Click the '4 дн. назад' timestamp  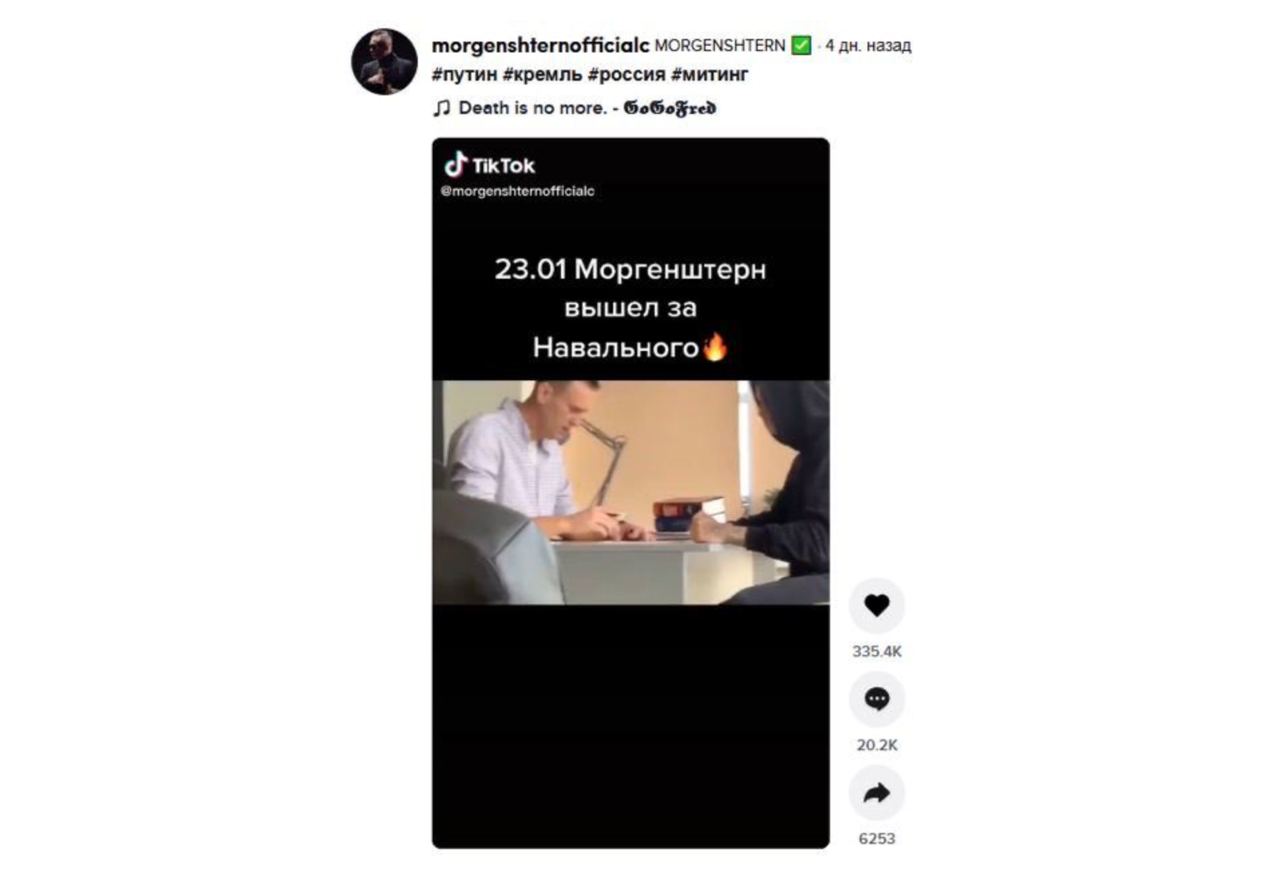pos(868,46)
